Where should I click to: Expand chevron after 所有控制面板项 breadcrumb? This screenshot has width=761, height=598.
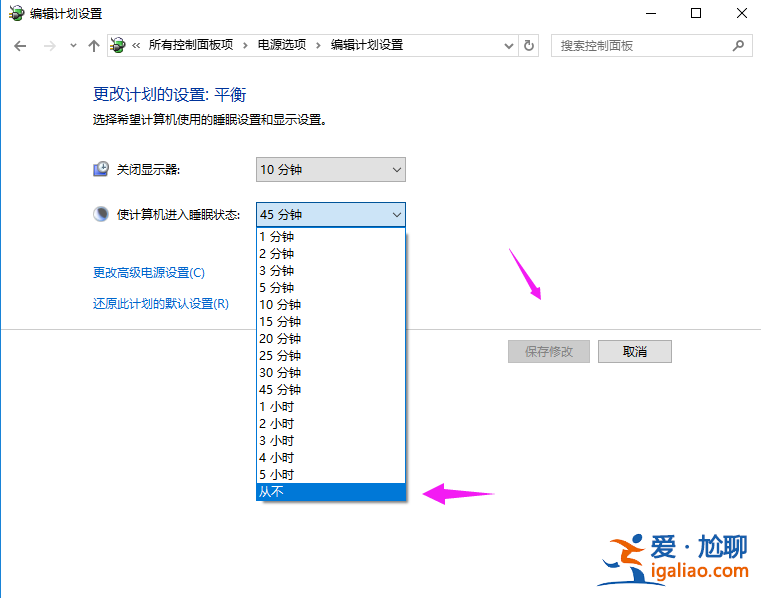(246, 46)
